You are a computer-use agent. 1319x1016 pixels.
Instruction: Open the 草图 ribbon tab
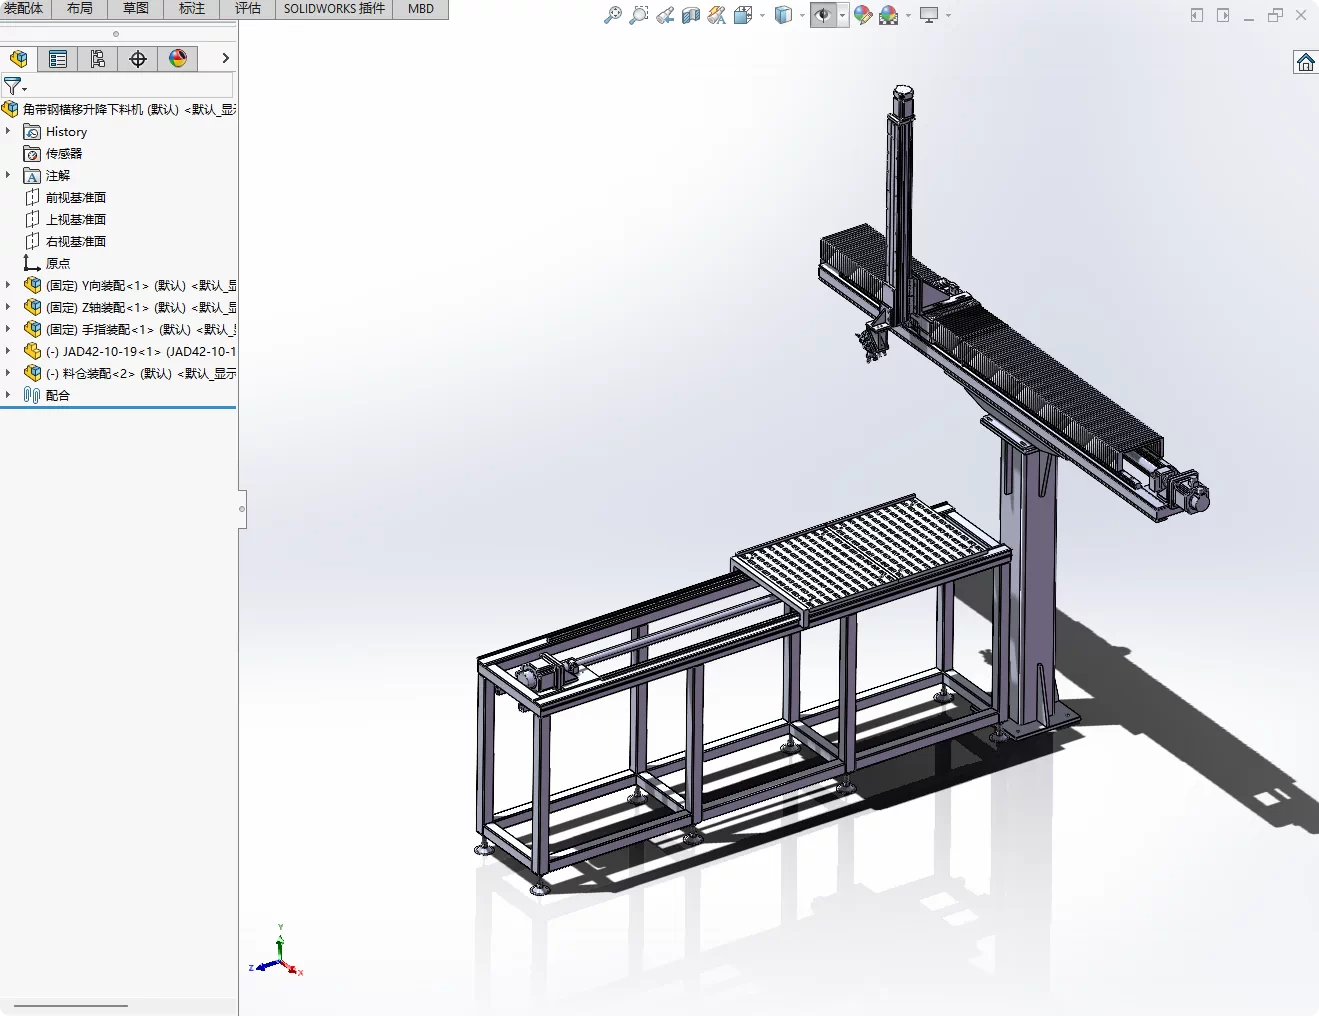point(136,9)
